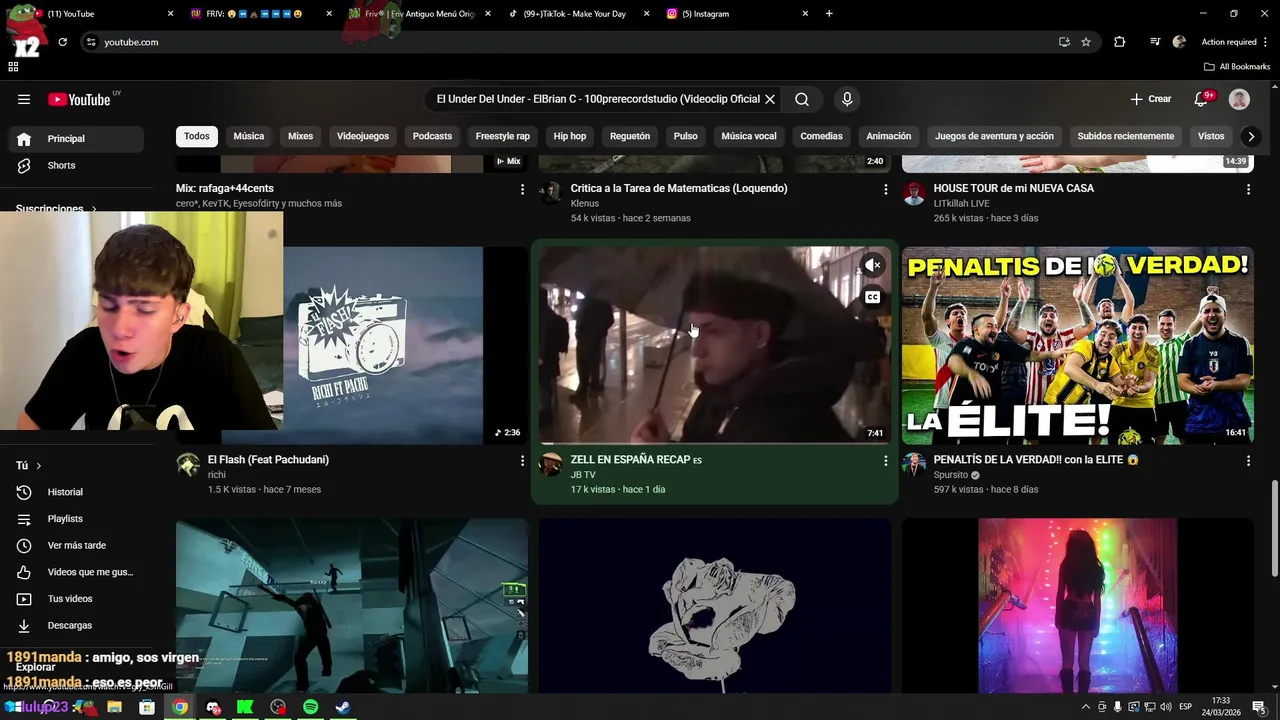
Task: Bookmark this page with star icon
Action: tap(1086, 42)
